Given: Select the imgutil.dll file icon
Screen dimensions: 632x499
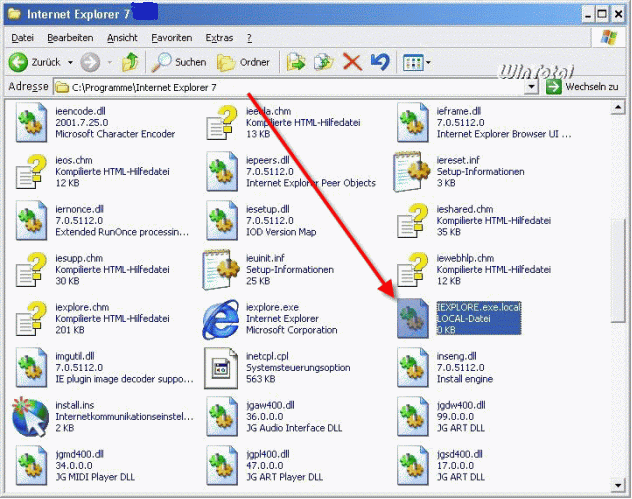Looking at the screenshot, I should click(31, 368).
